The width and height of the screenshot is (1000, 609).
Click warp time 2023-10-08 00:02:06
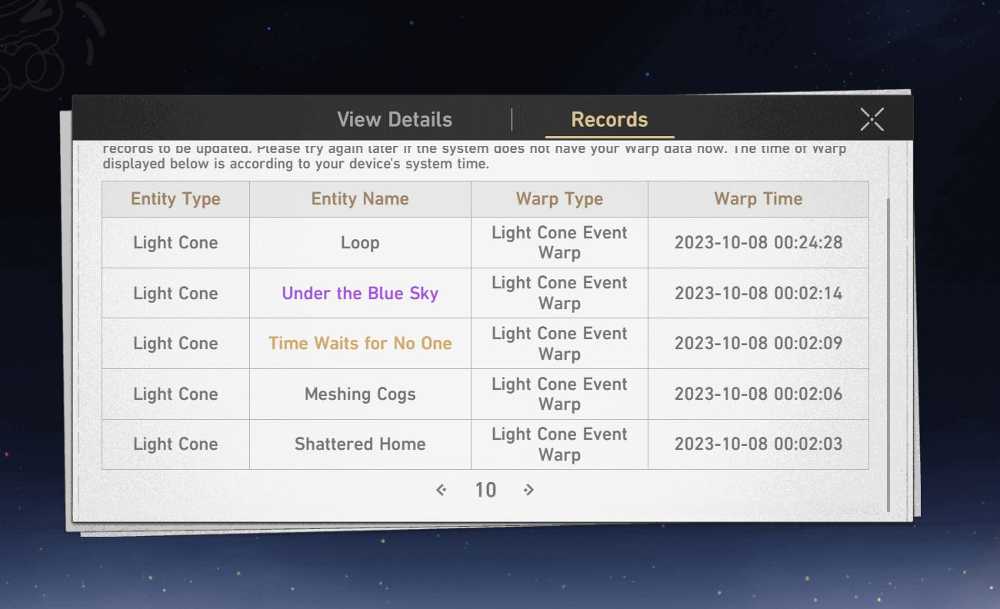tap(758, 394)
